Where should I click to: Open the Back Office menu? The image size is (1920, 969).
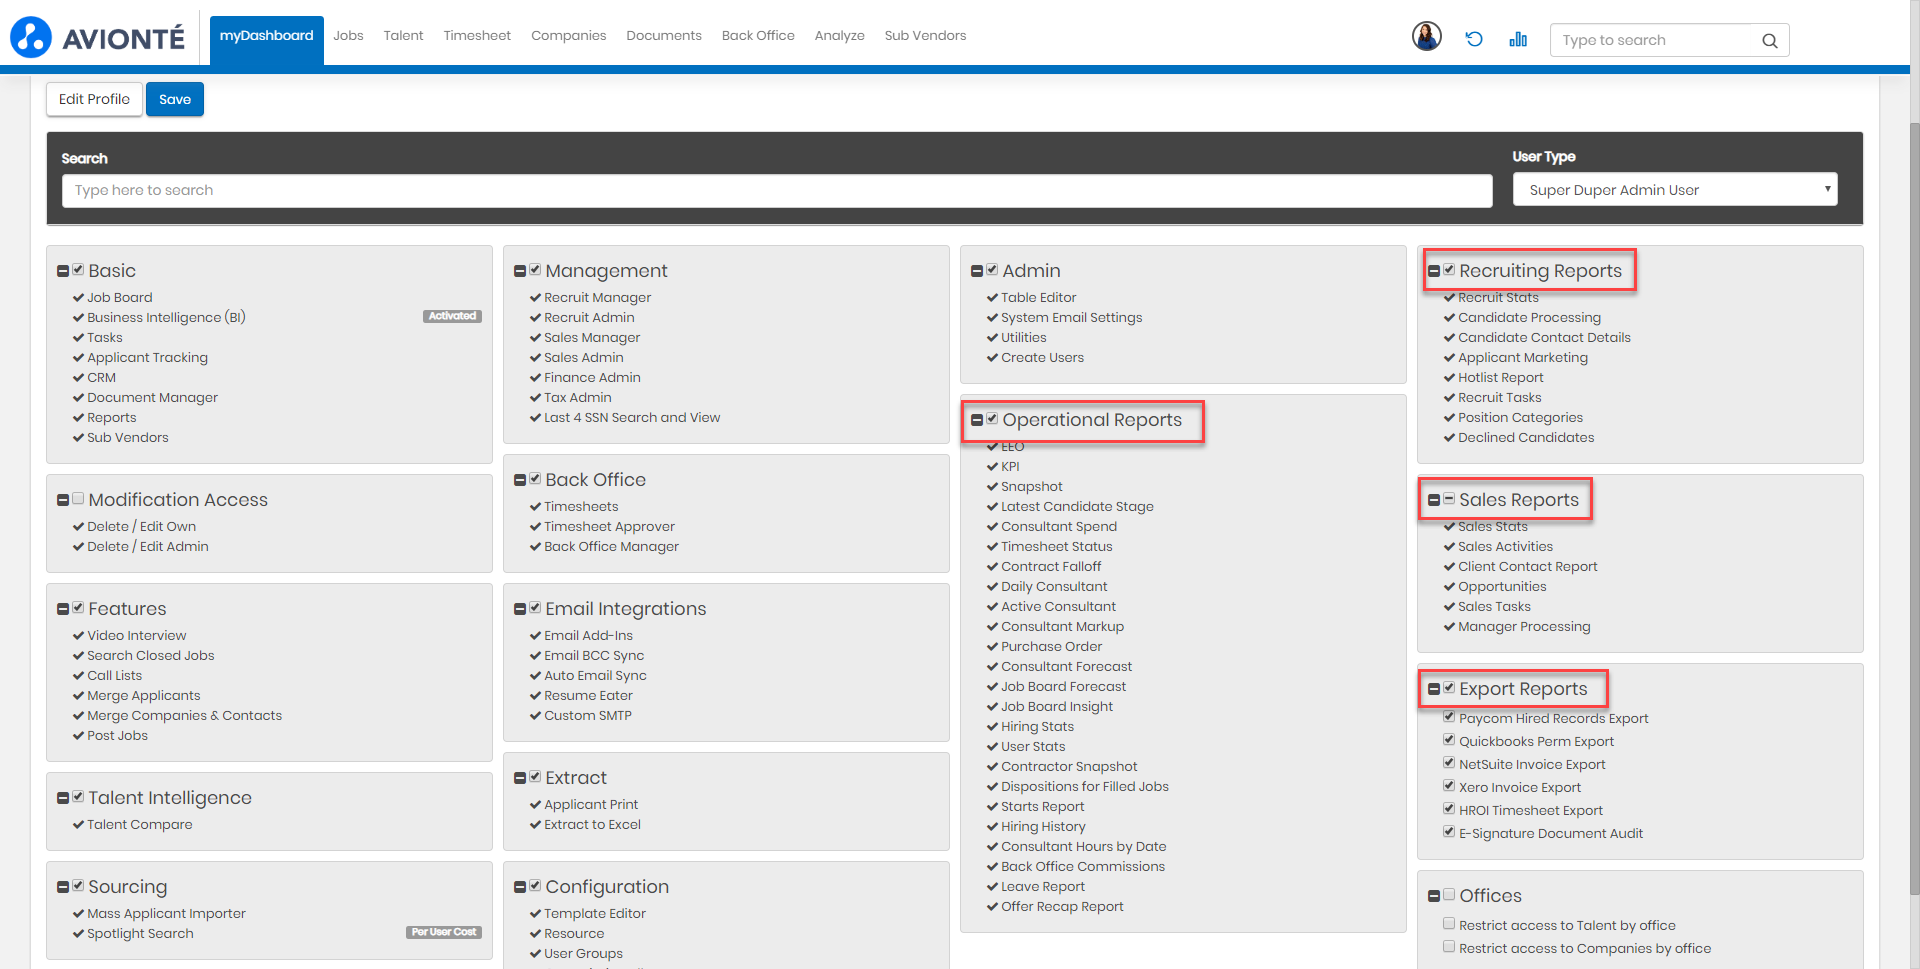[x=758, y=36]
